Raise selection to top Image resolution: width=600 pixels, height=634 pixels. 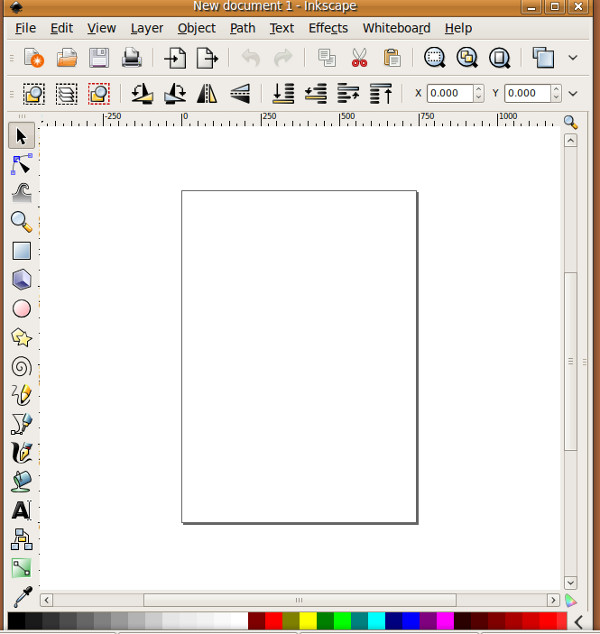pos(381,94)
